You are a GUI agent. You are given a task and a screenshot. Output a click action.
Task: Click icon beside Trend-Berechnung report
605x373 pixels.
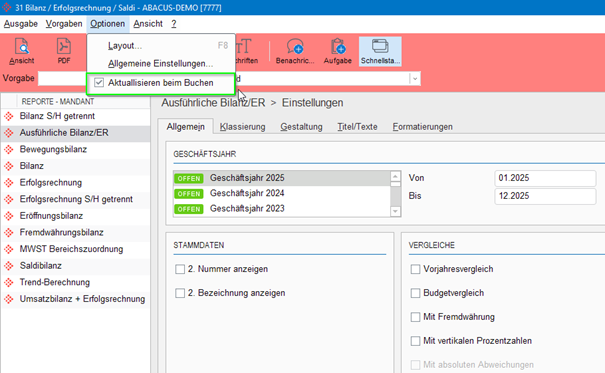pos(8,282)
